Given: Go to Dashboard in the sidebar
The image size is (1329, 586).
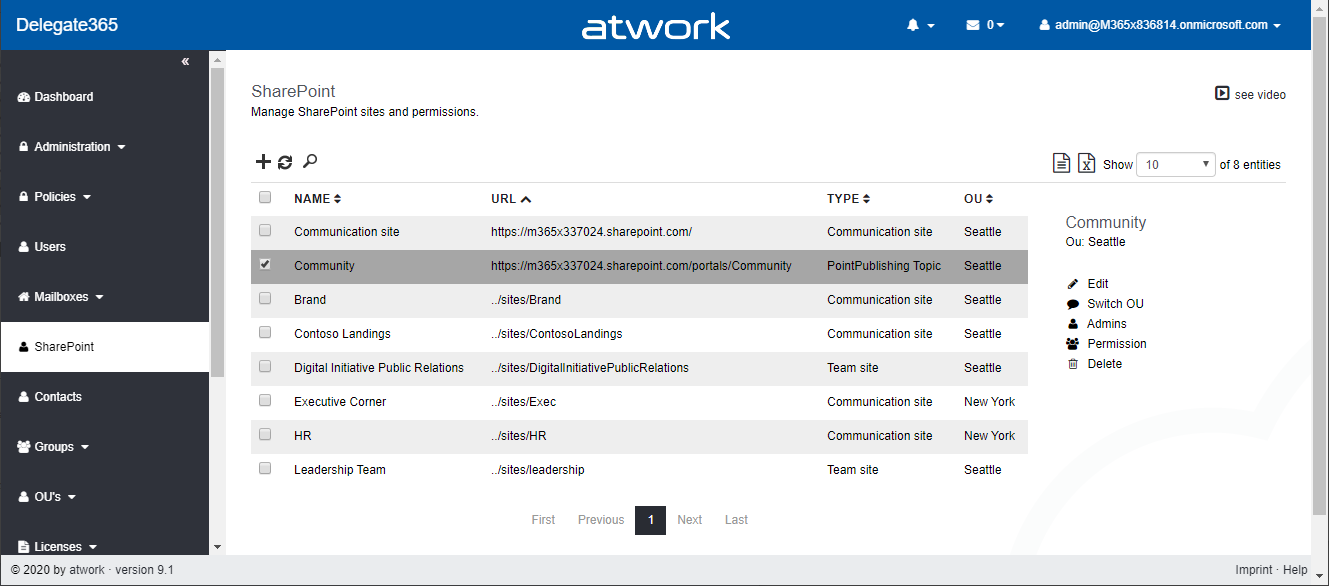Looking at the screenshot, I should tap(63, 97).
